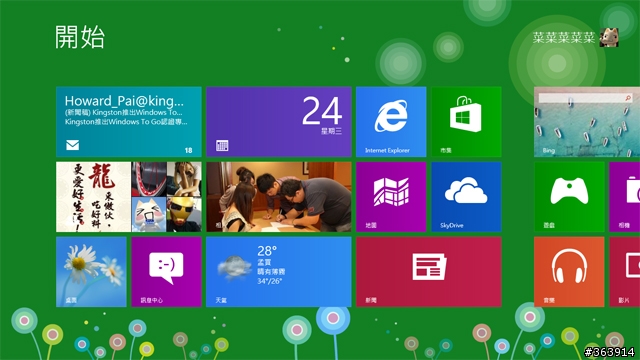This screenshot has width=640, height=360.
Task: Click the cartoon cat photo in People tile
Action: point(149,215)
